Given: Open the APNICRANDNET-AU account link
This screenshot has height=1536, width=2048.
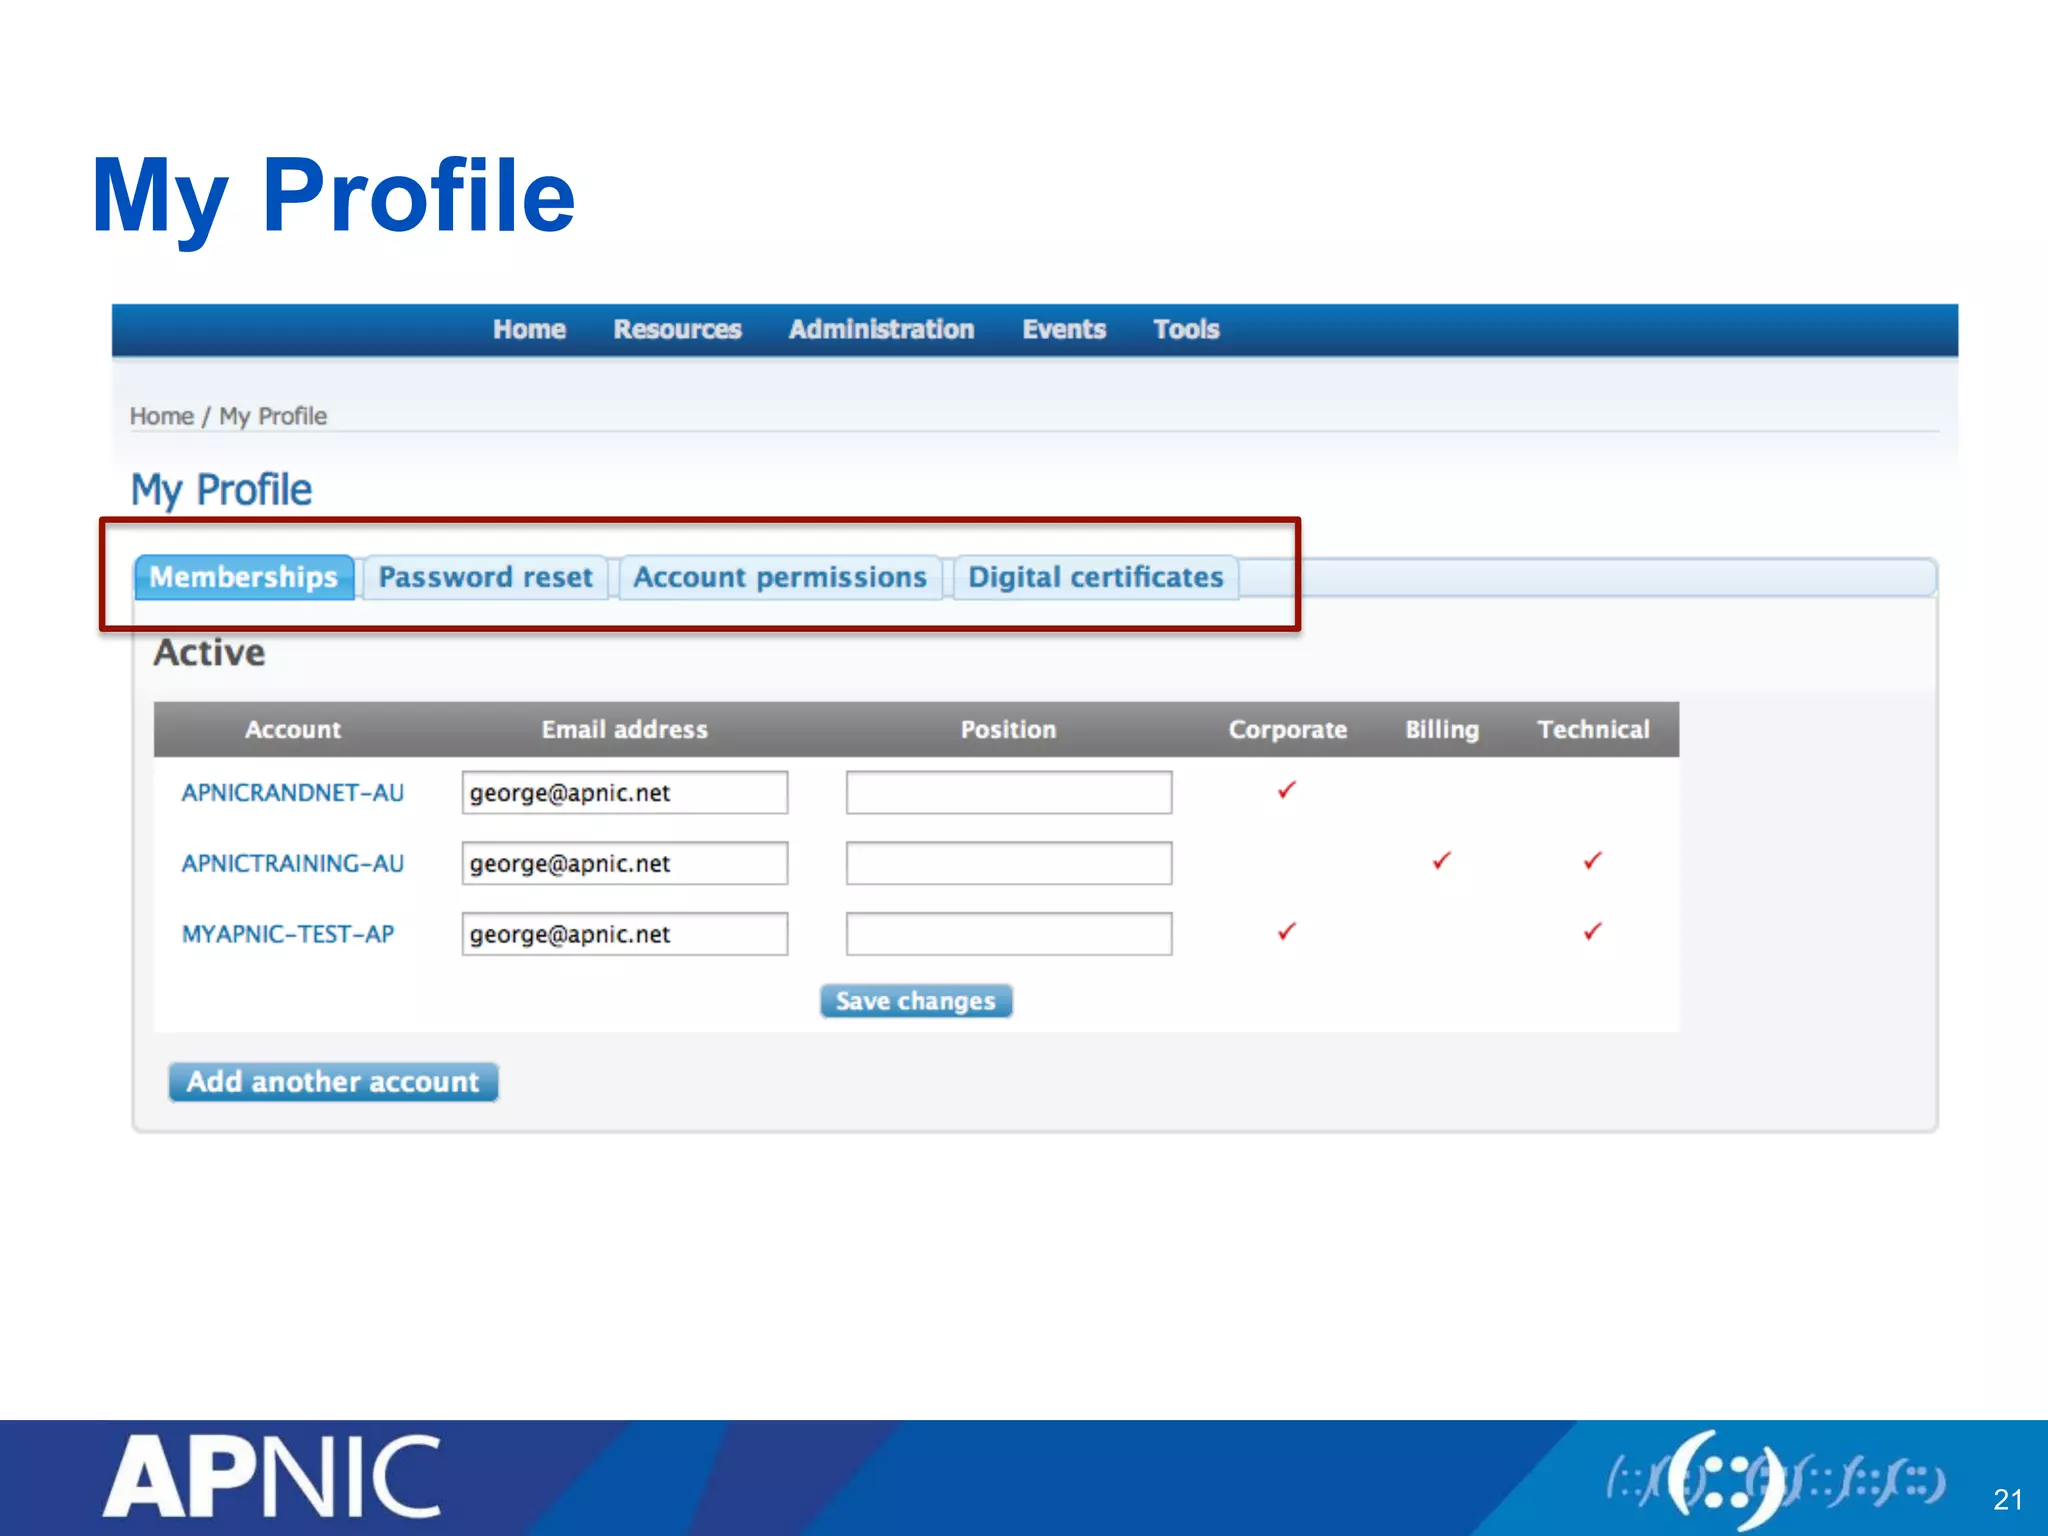Looking at the screenshot, I should pos(293,792).
